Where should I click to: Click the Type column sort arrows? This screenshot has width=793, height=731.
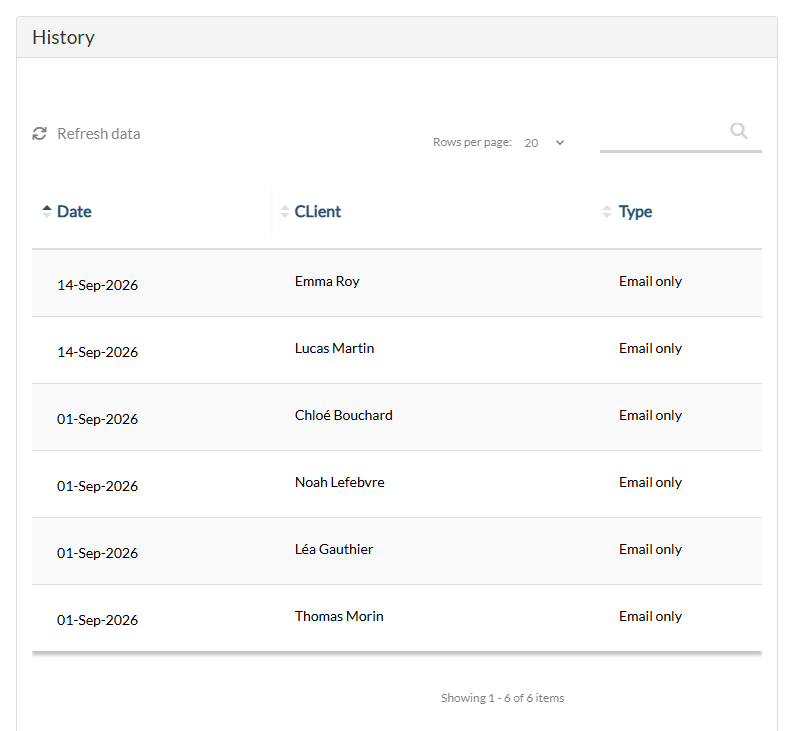[607, 211]
